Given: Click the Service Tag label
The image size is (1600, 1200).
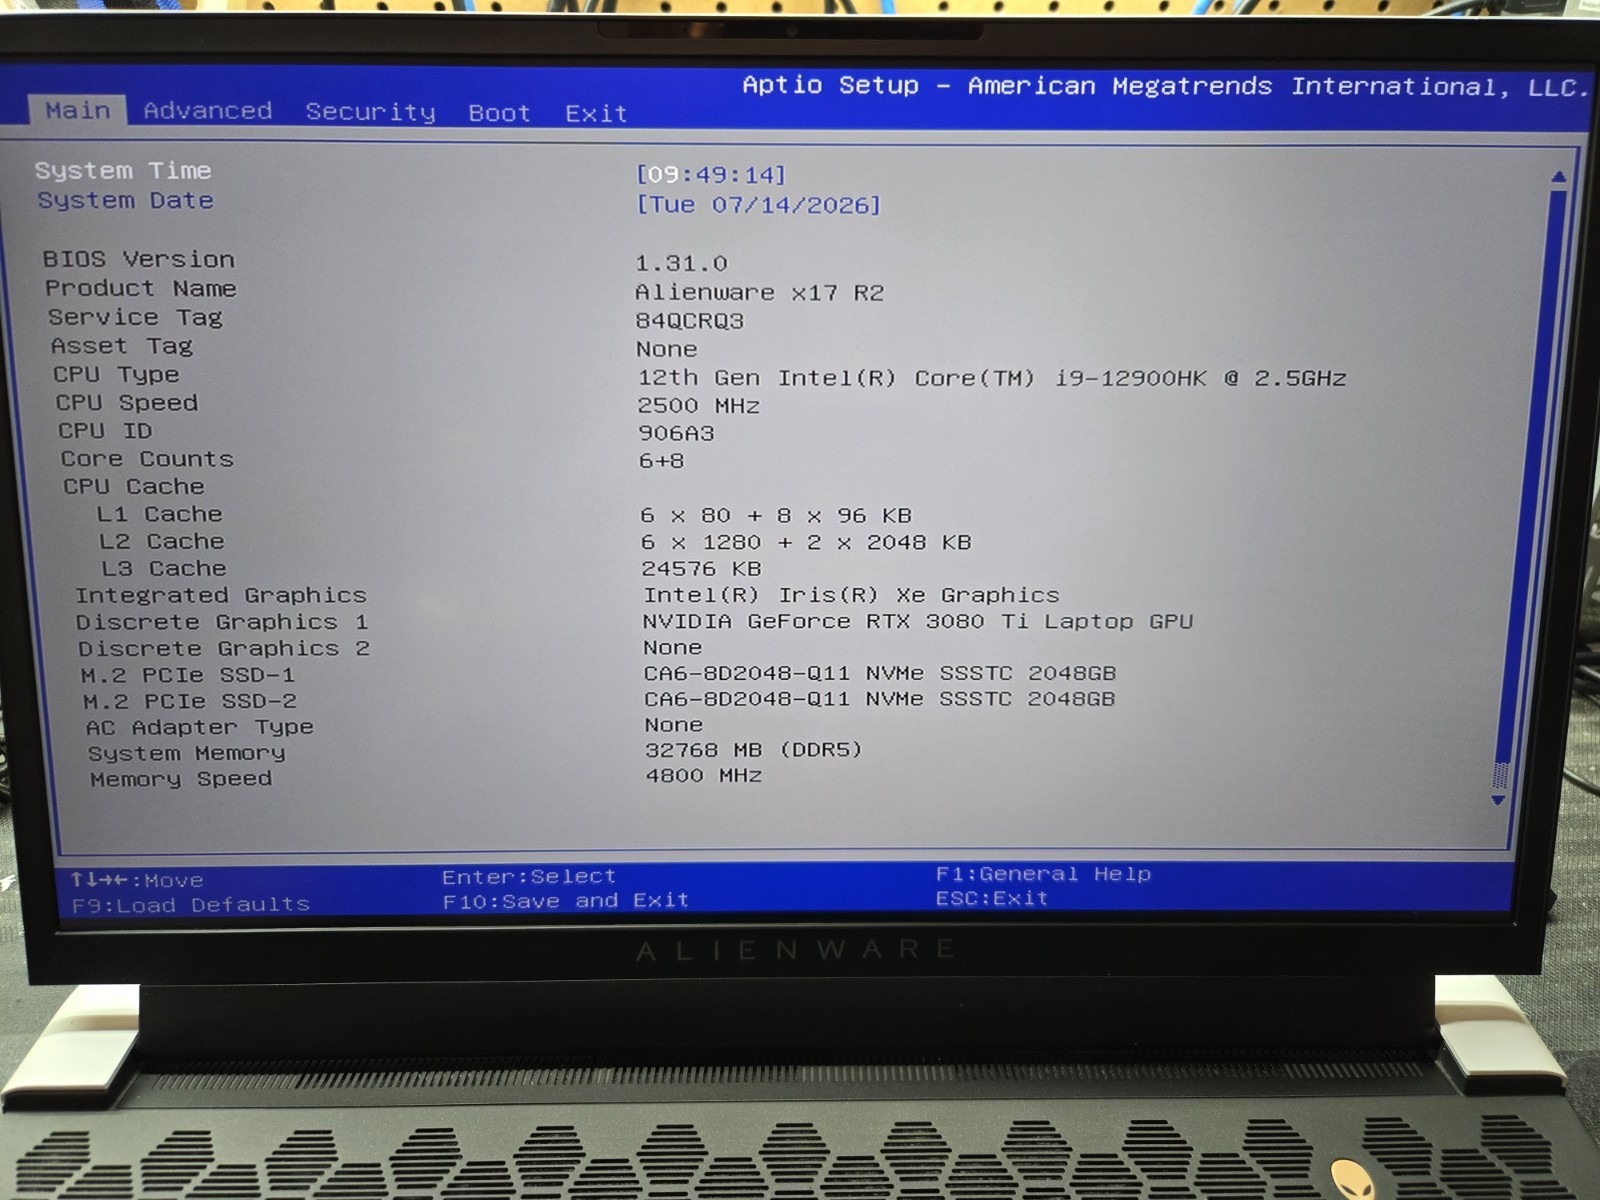Looking at the screenshot, I should click(135, 317).
